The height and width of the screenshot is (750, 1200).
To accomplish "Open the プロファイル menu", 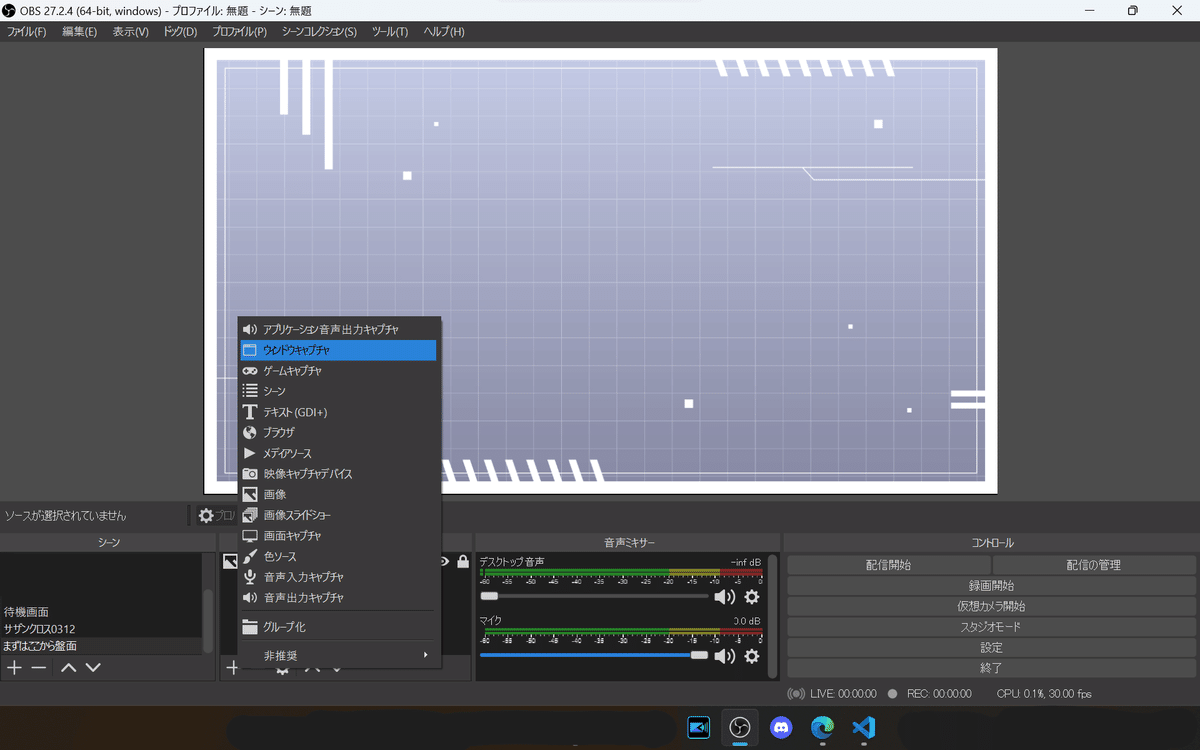I will click(x=240, y=32).
